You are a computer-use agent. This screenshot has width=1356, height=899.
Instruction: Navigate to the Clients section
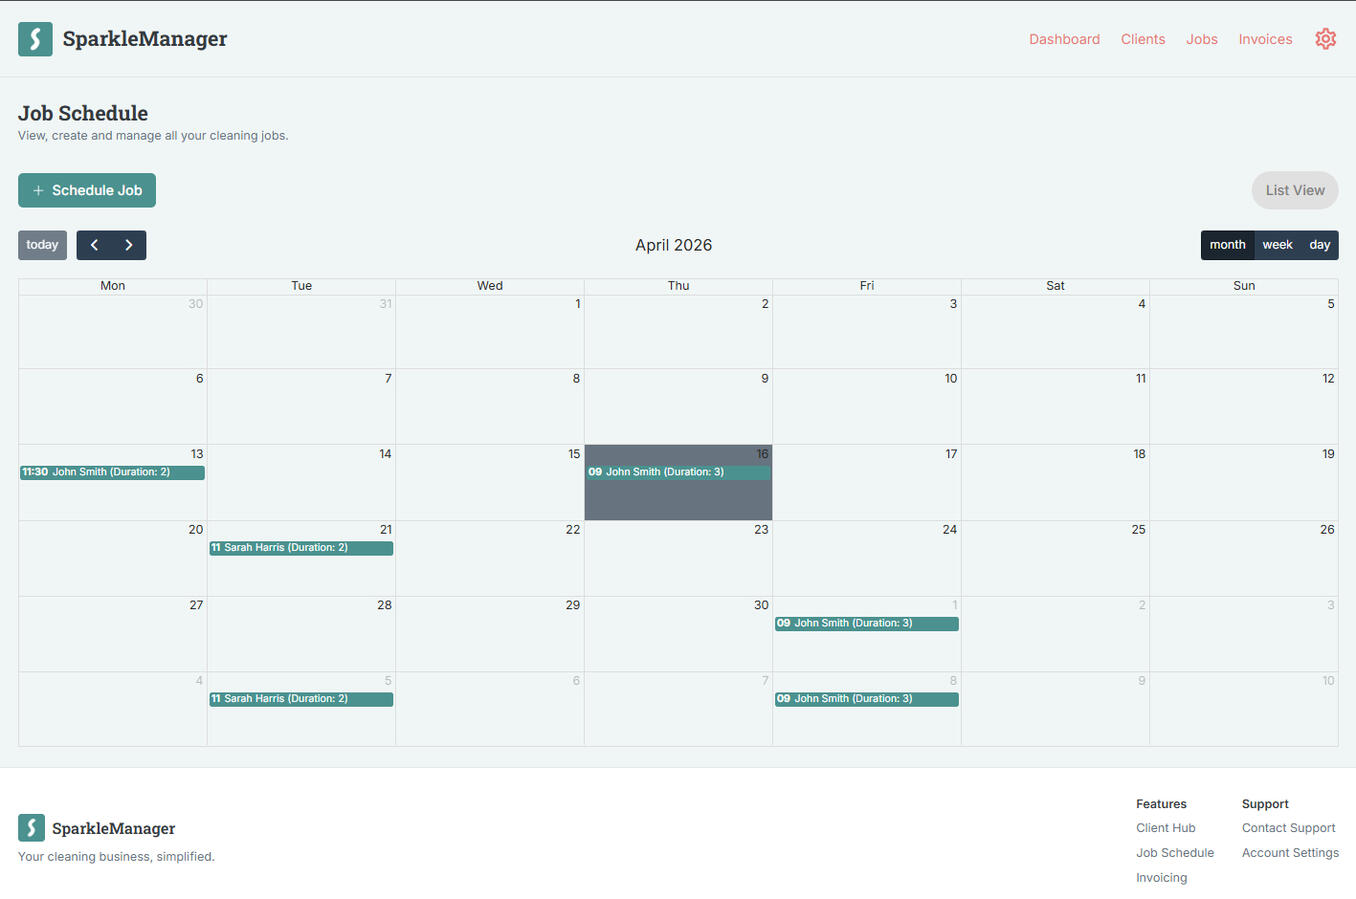point(1143,39)
